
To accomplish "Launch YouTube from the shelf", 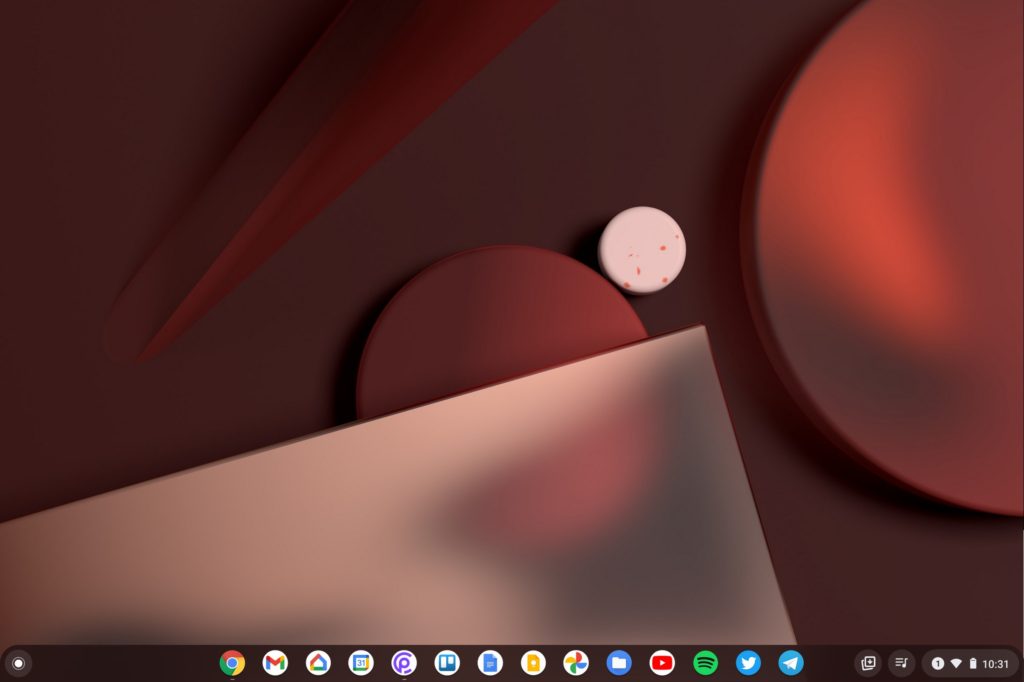I will pyautogui.click(x=662, y=664).
